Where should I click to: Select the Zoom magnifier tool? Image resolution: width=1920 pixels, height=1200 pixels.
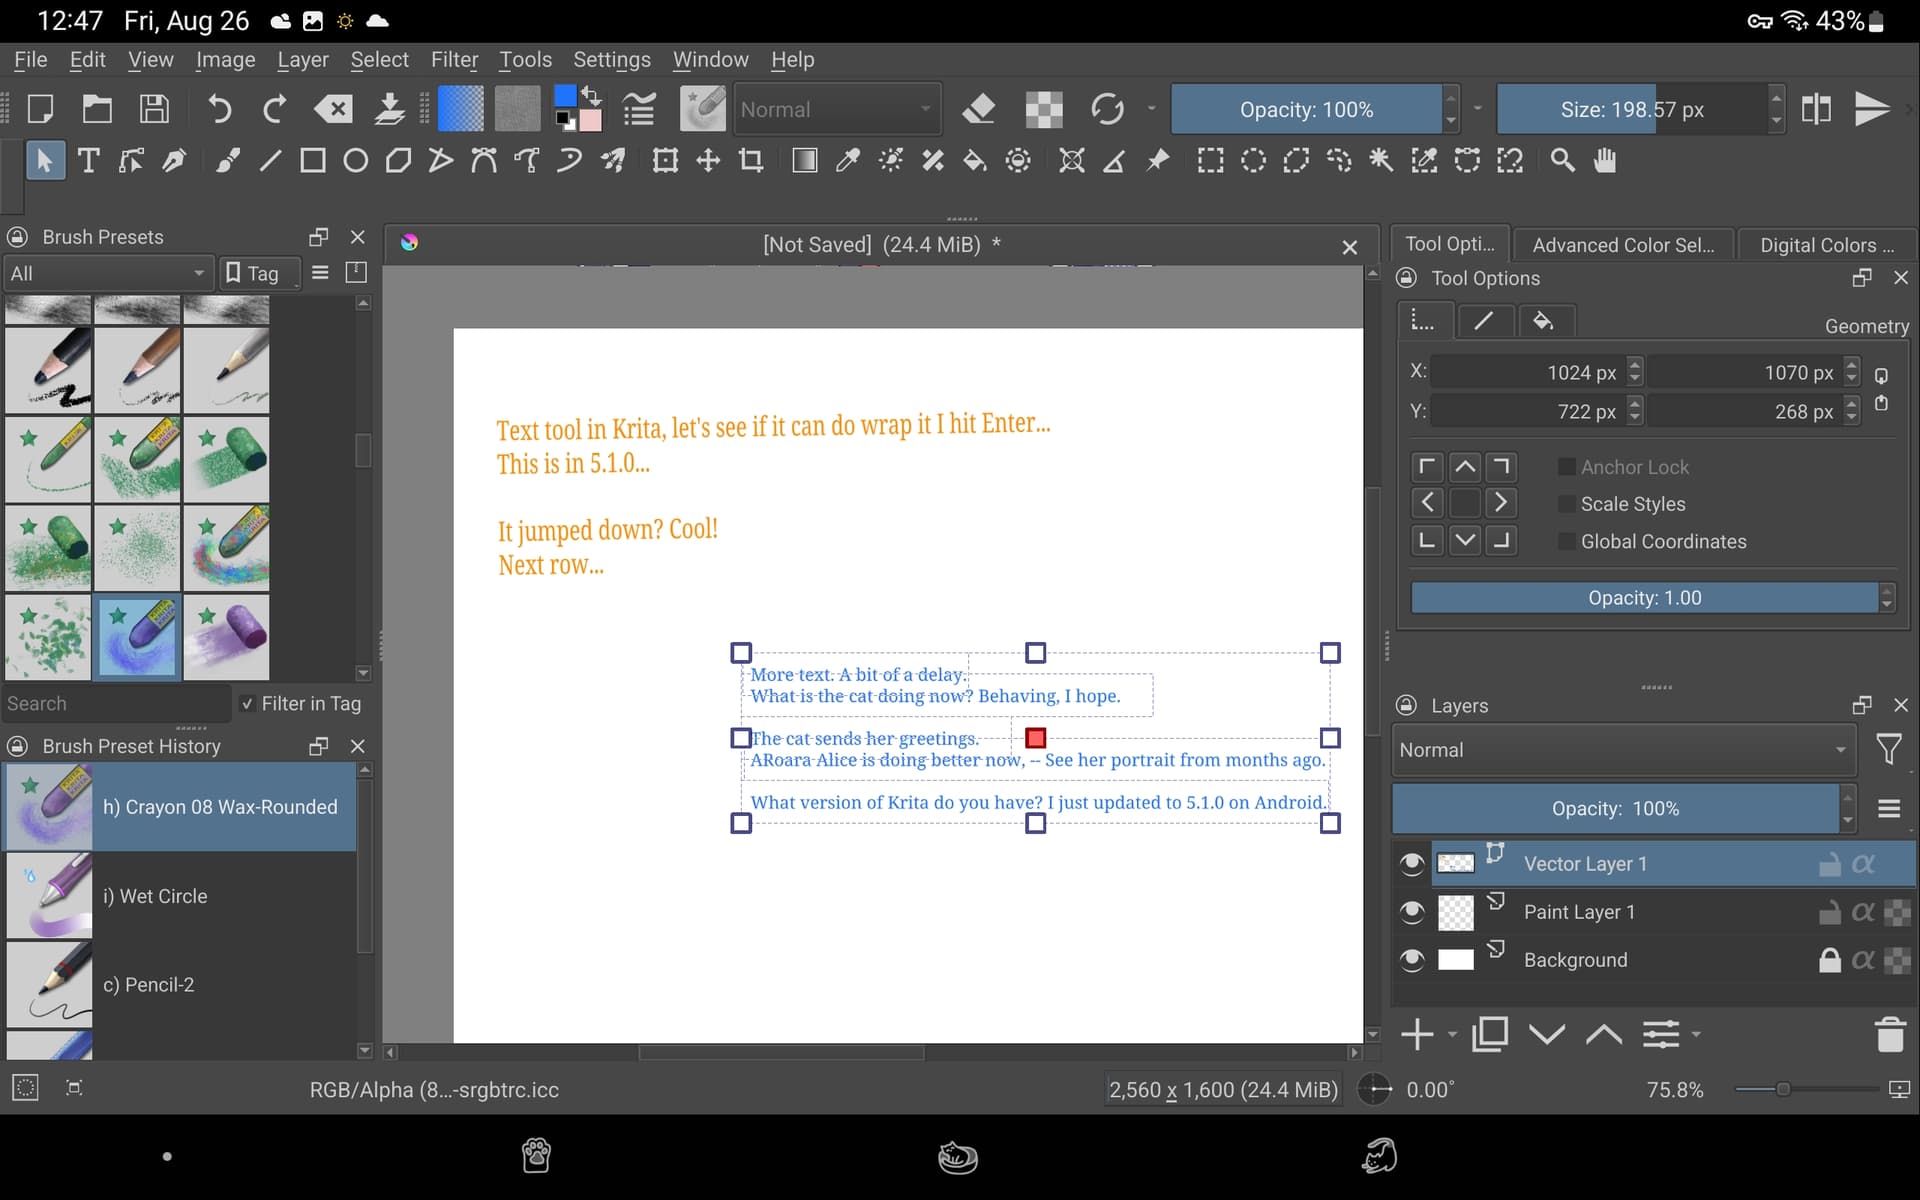(x=1562, y=161)
